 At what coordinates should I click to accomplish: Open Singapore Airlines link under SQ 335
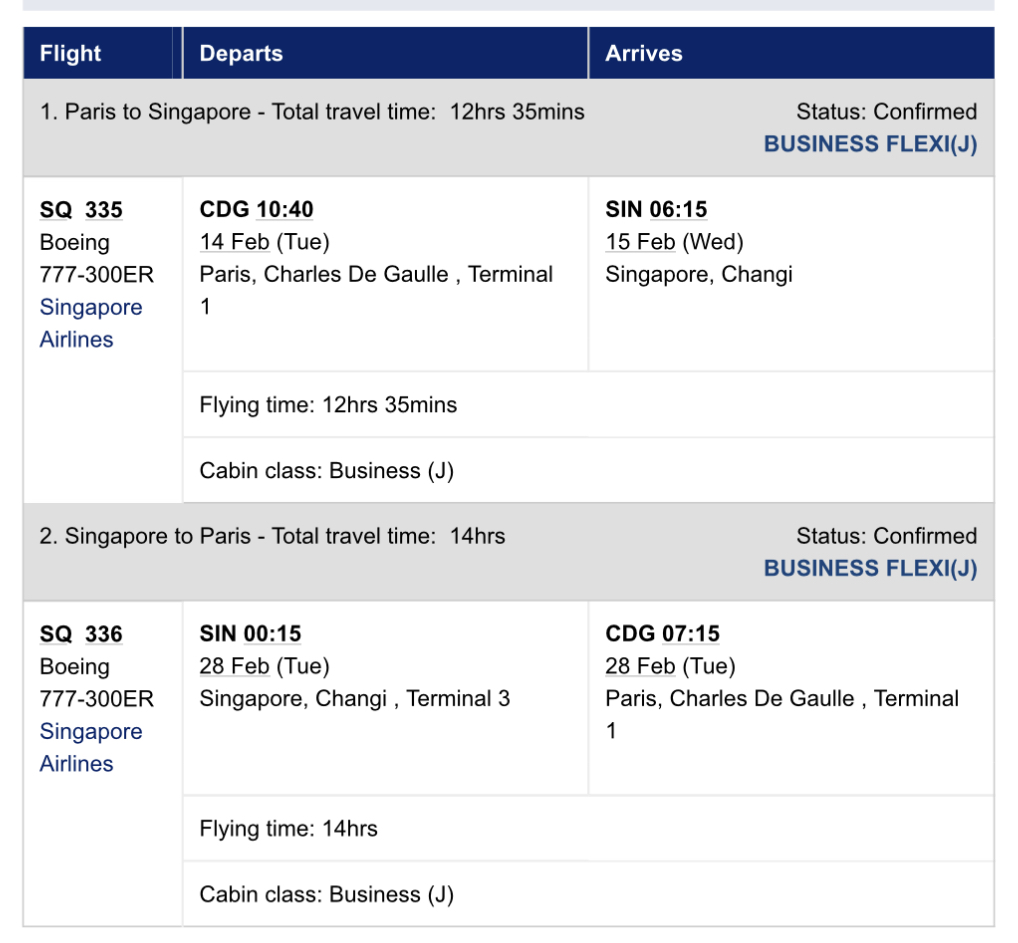pyautogui.click(x=90, y=323)
